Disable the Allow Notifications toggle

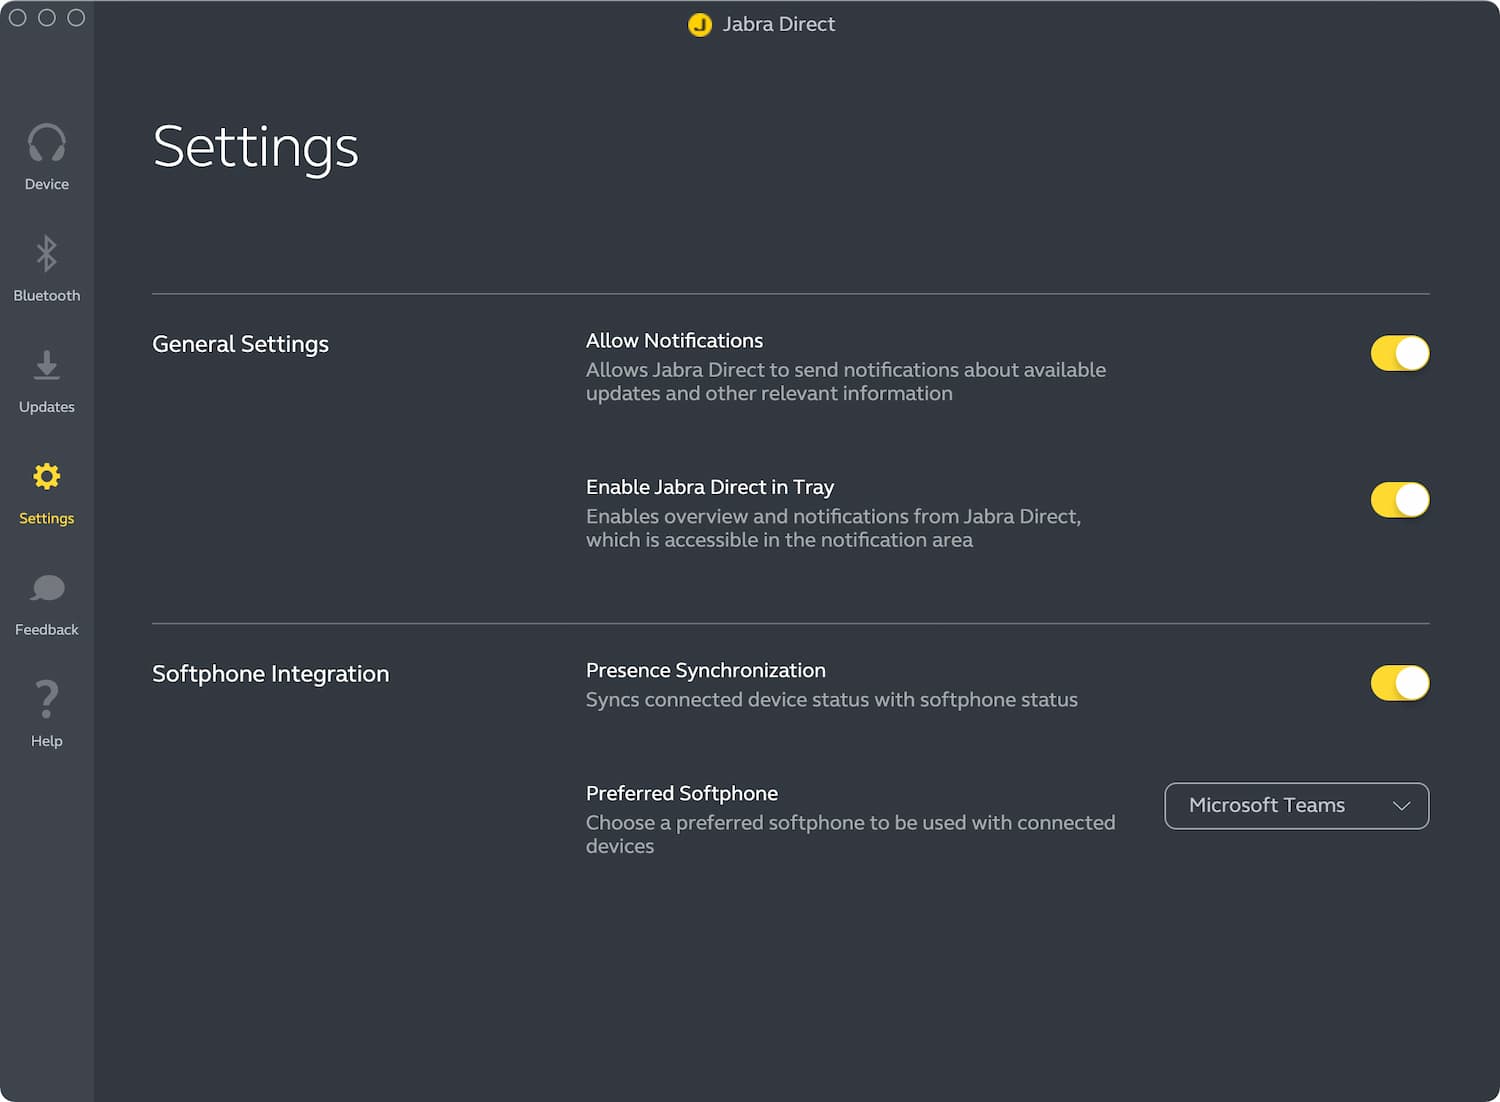(x=1399, y=353)
